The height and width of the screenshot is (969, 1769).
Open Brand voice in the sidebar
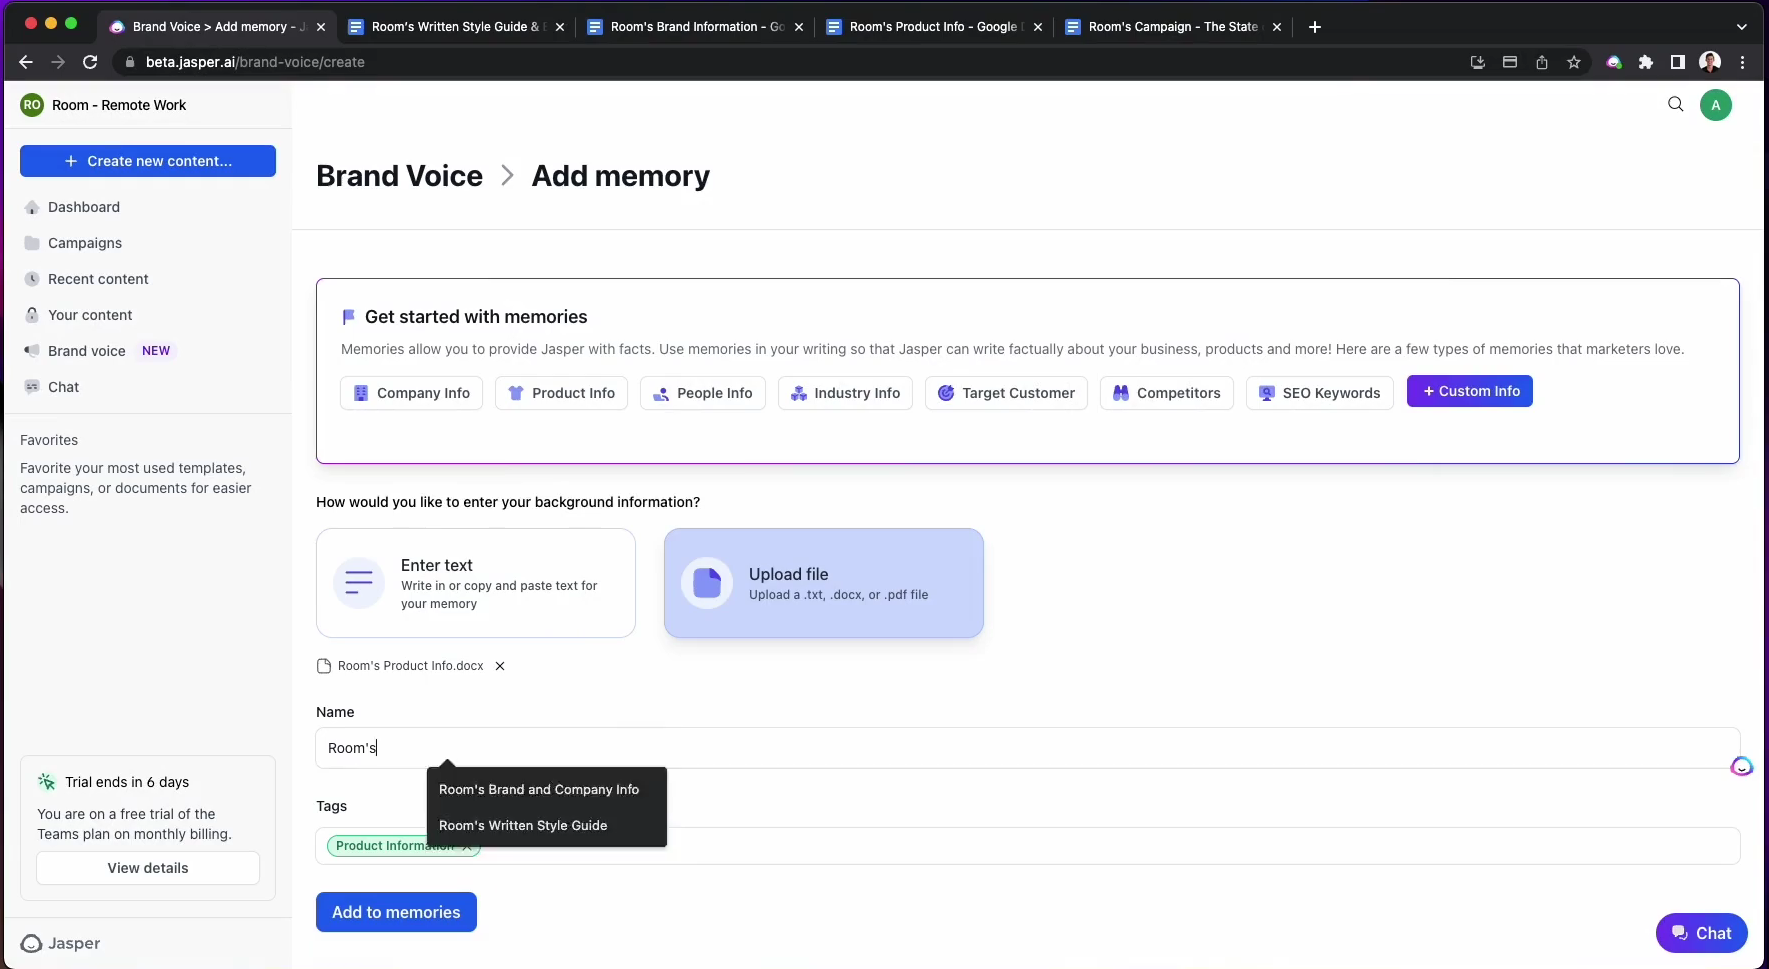pyautogui.click(x=87, y=351)
